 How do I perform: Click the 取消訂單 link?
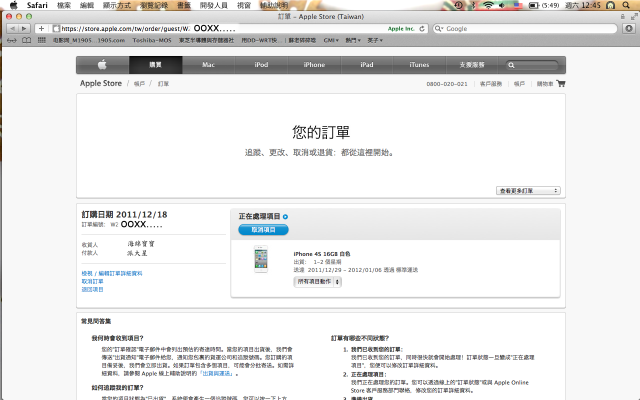pyautogui.click(x=92, y=282)
